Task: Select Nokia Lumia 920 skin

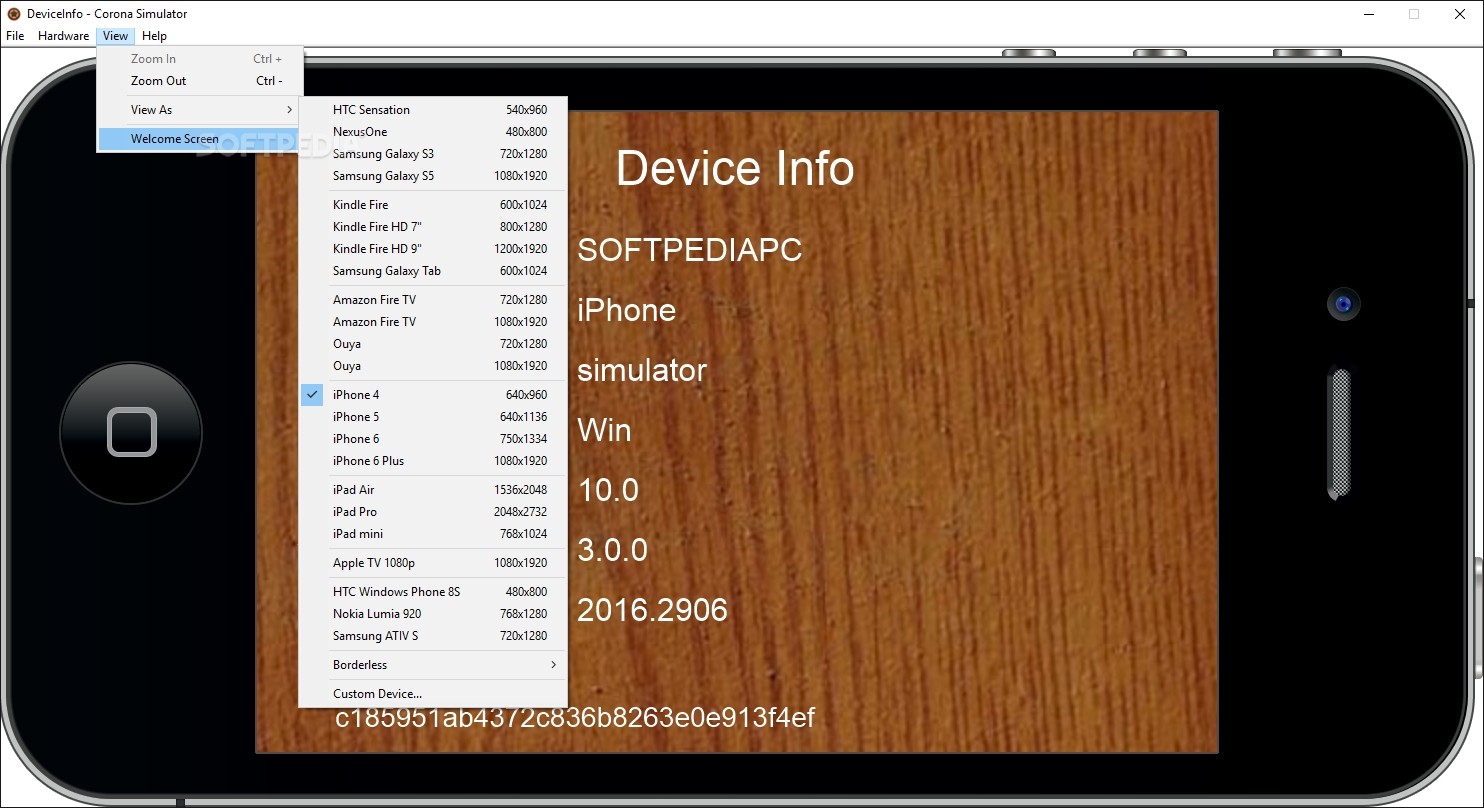Action: coord(433,614)
